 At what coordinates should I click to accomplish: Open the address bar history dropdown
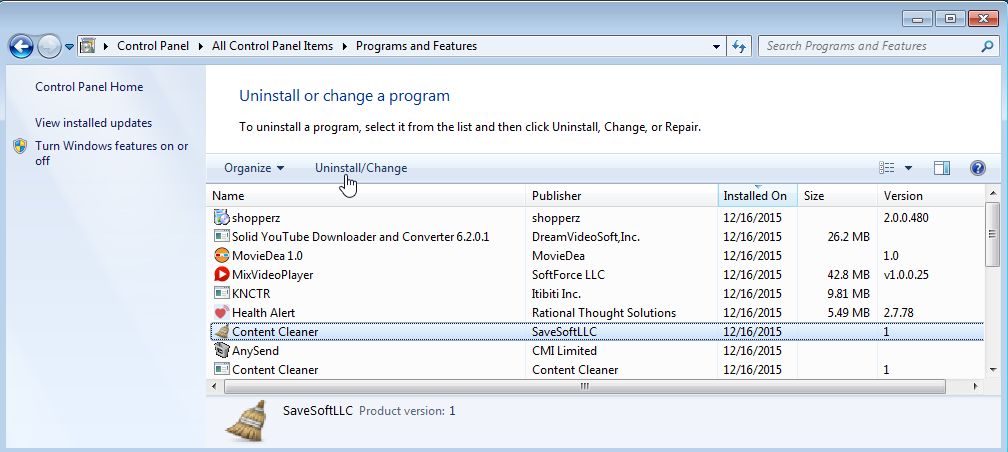[716, 46]
